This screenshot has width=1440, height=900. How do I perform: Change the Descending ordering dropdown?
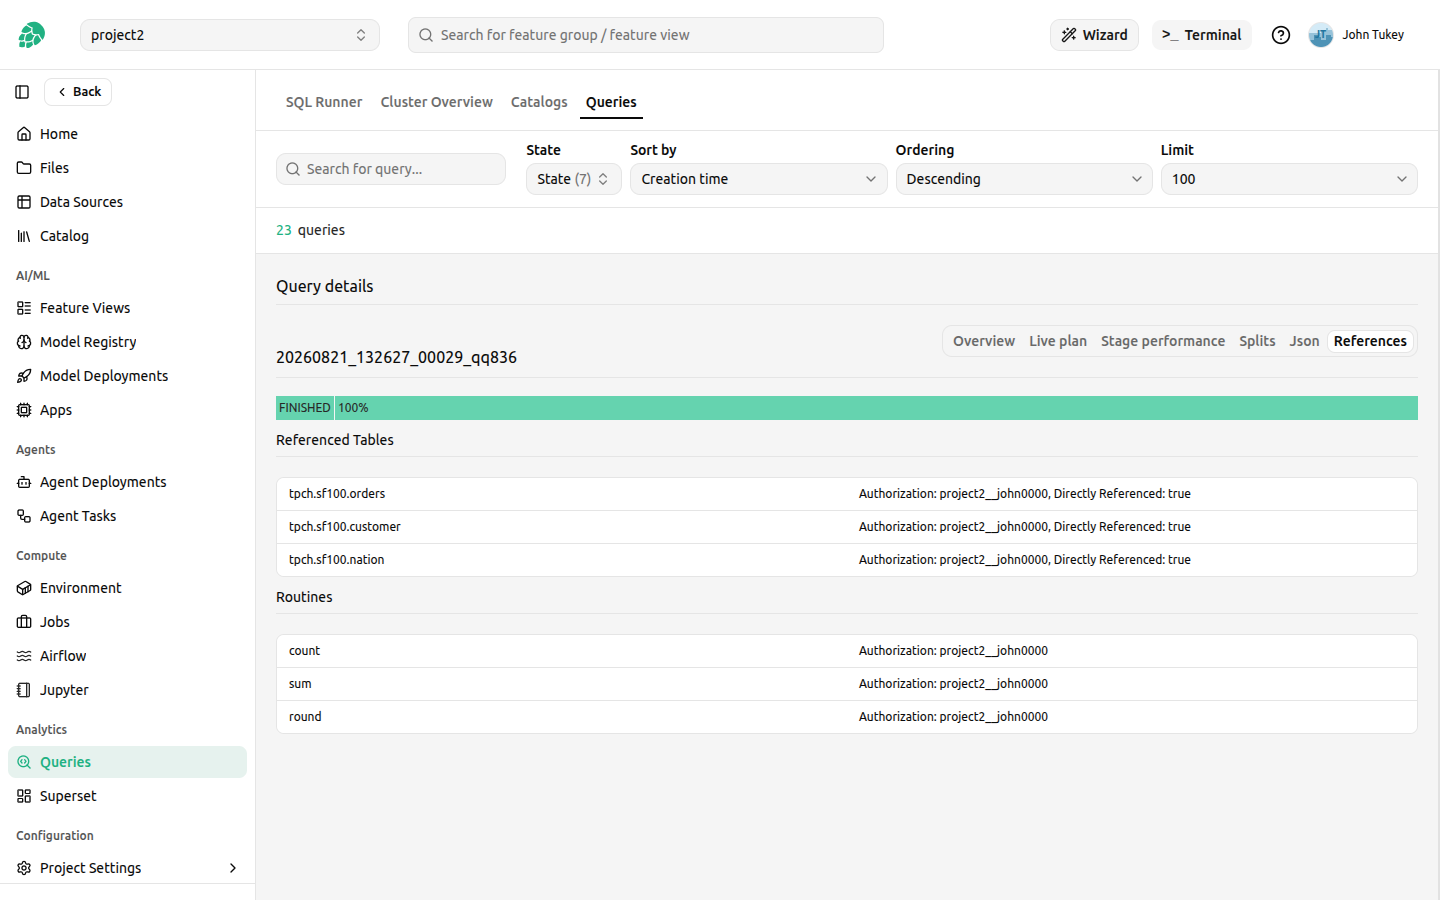1024,179
